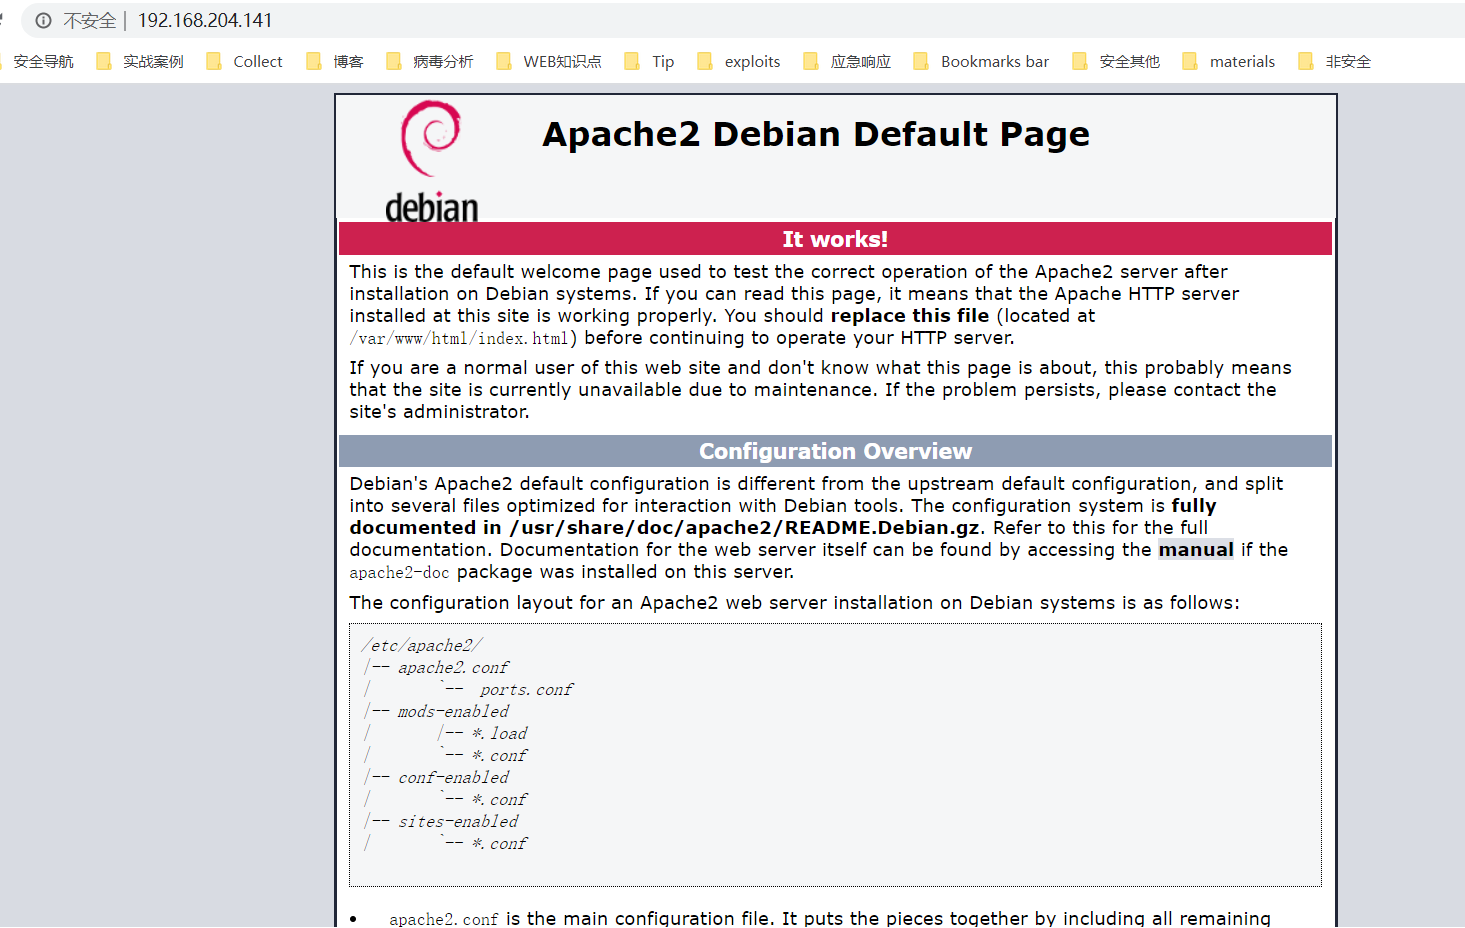
Task: Click the folder icon beside WEB知识点
Action: [x=504, y=61]
